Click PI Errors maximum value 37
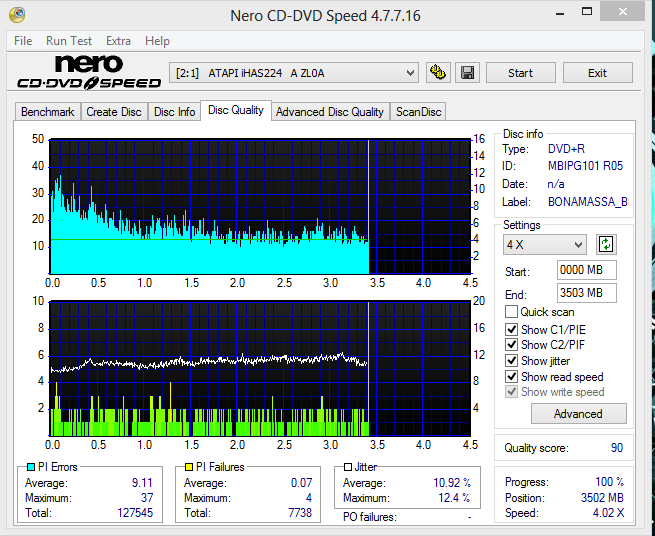 click(x=147, y=498)
